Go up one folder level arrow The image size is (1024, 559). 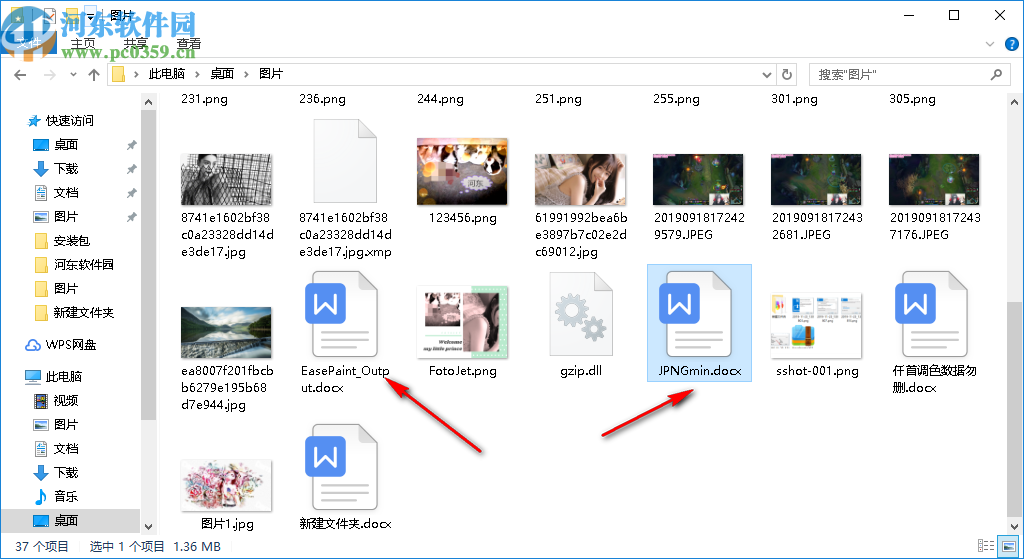point(93,74)
